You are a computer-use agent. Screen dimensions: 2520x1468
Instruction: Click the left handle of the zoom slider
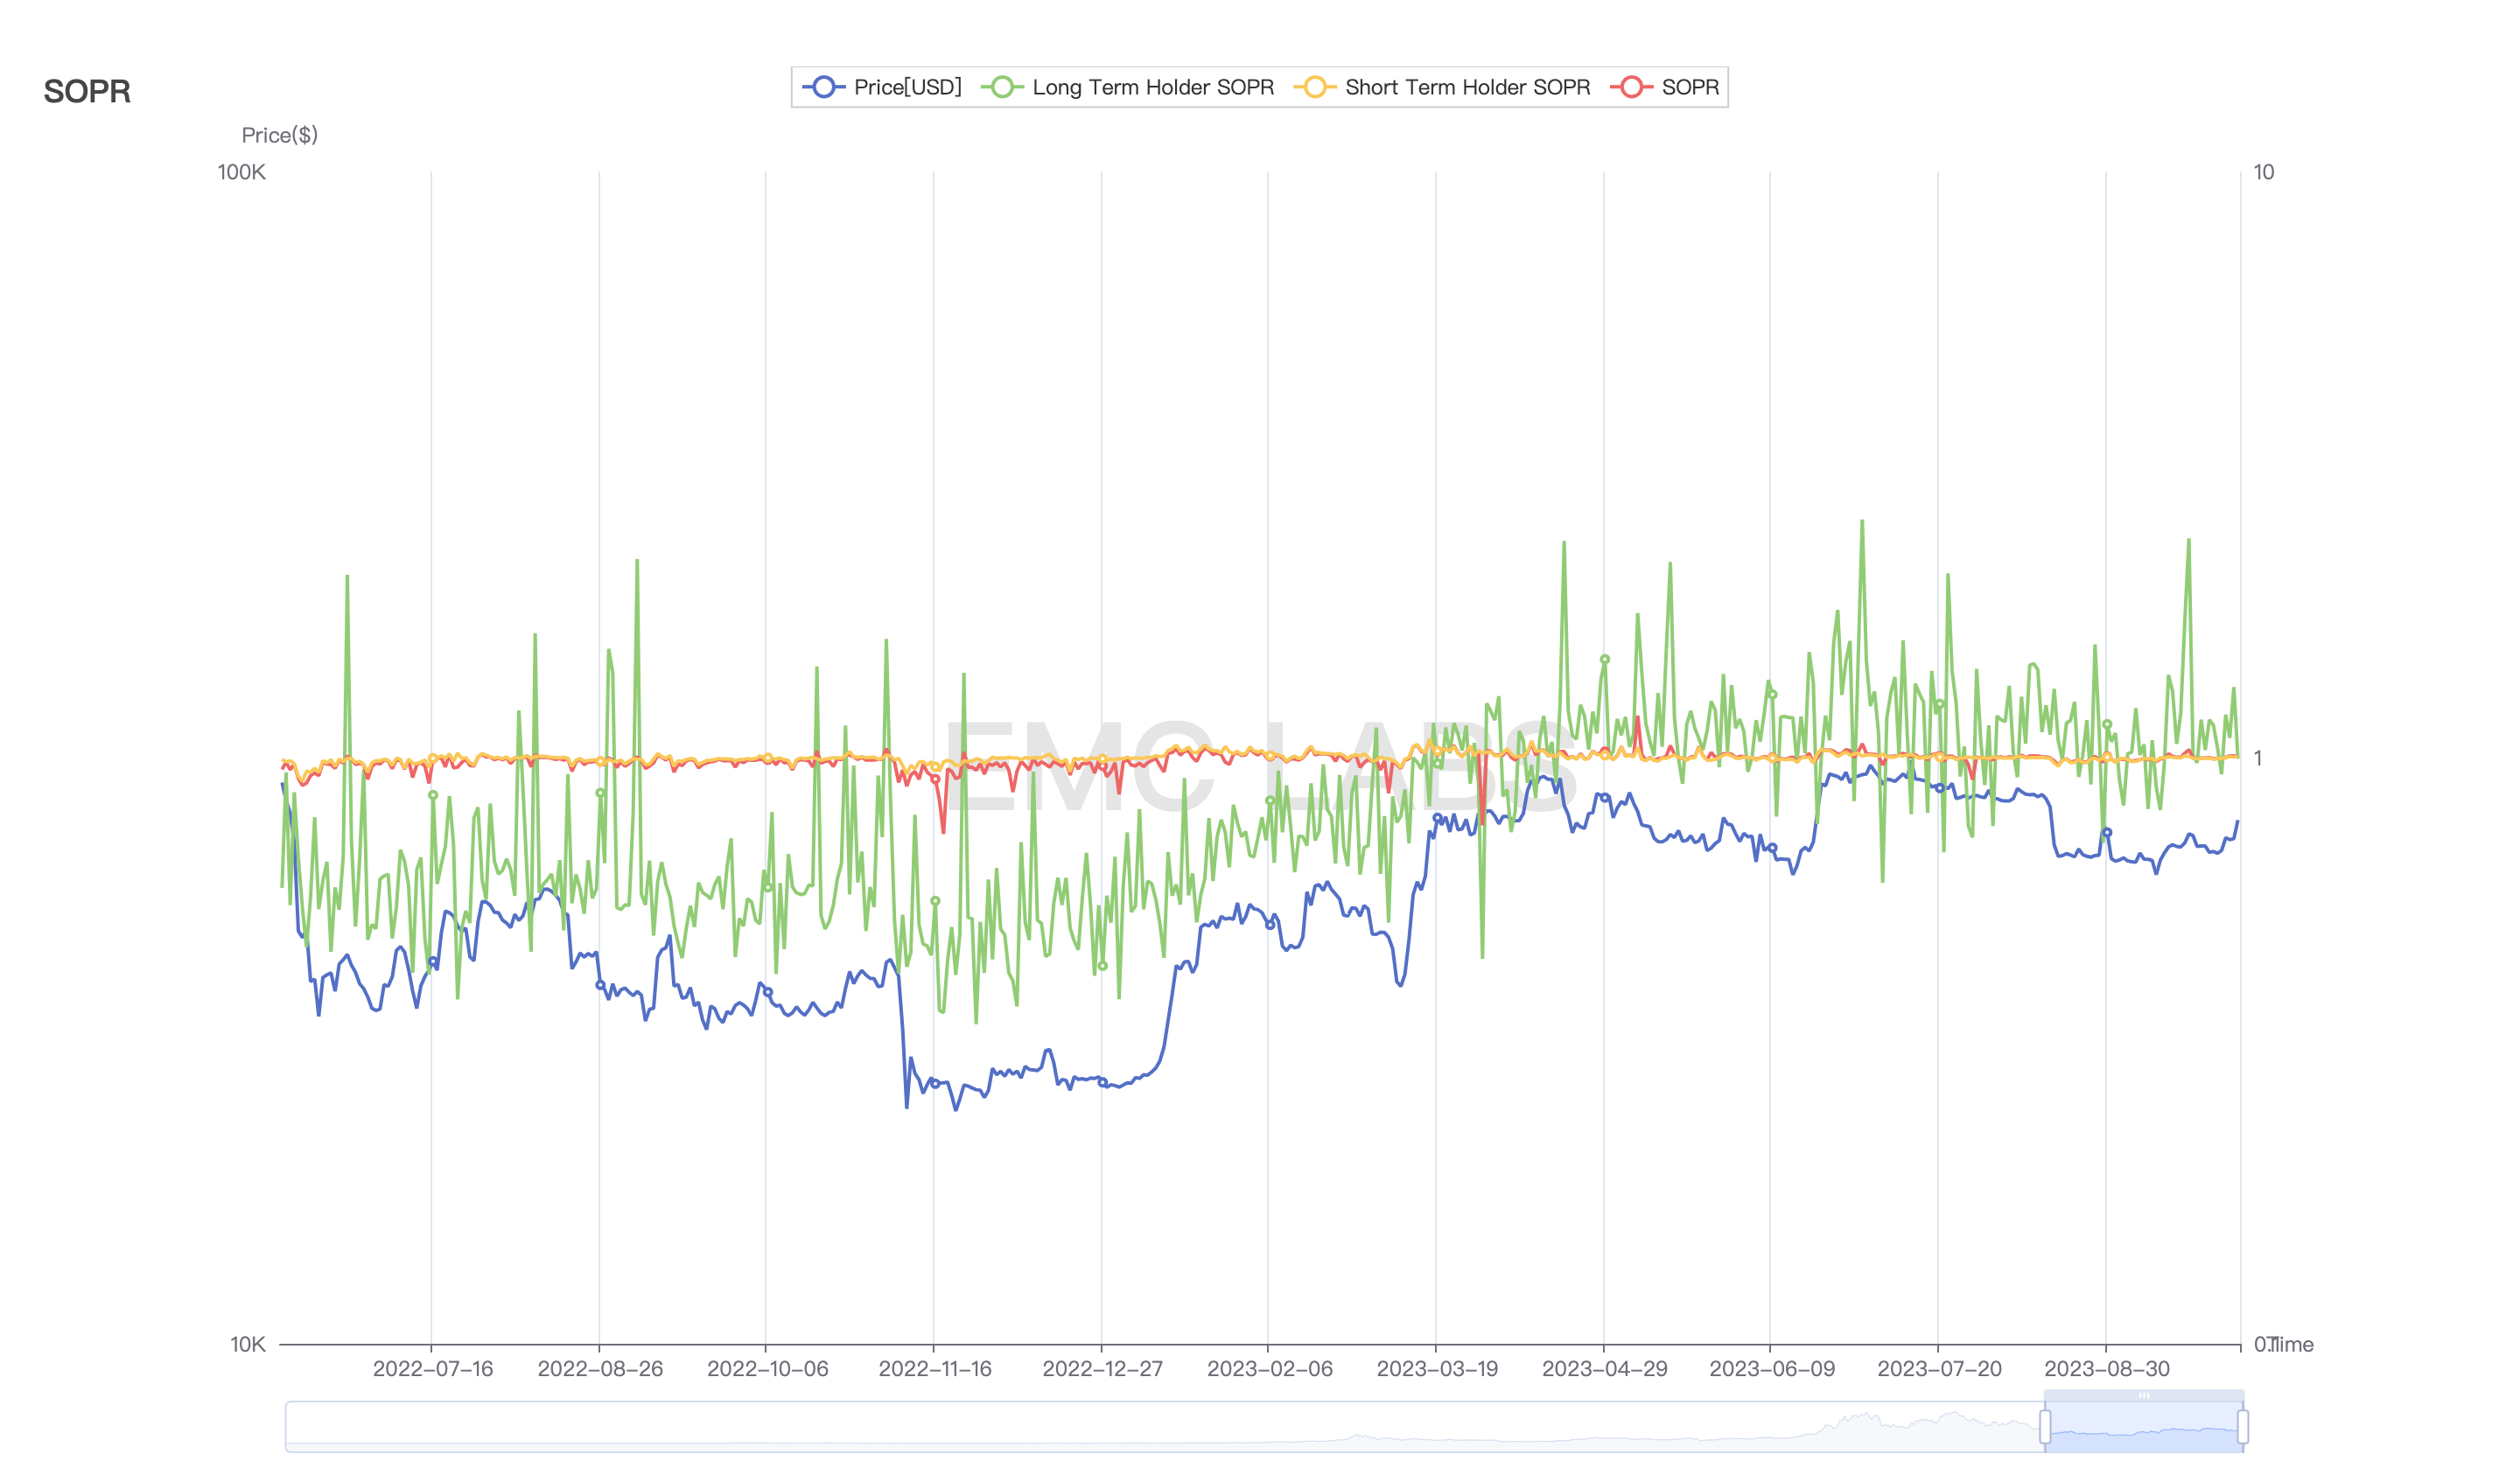coord(2045,1426)
